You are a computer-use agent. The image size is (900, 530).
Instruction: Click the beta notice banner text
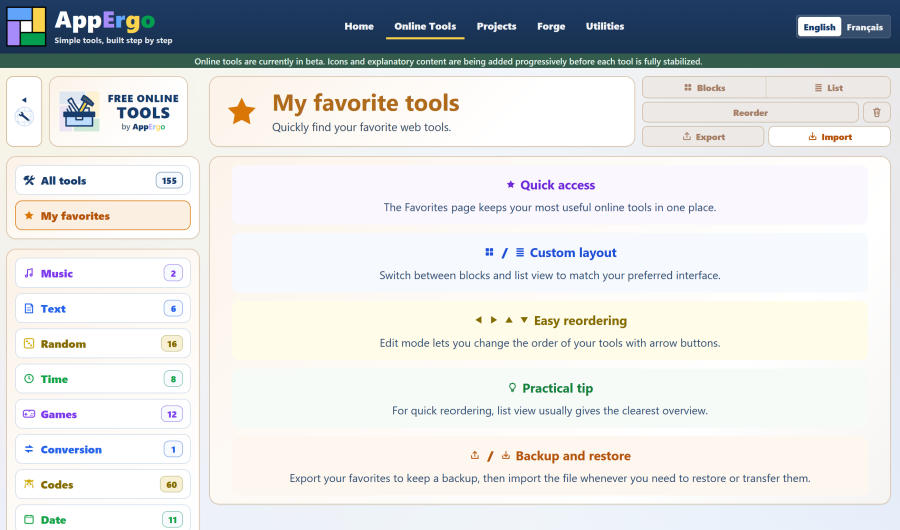[x=448, y=61]
